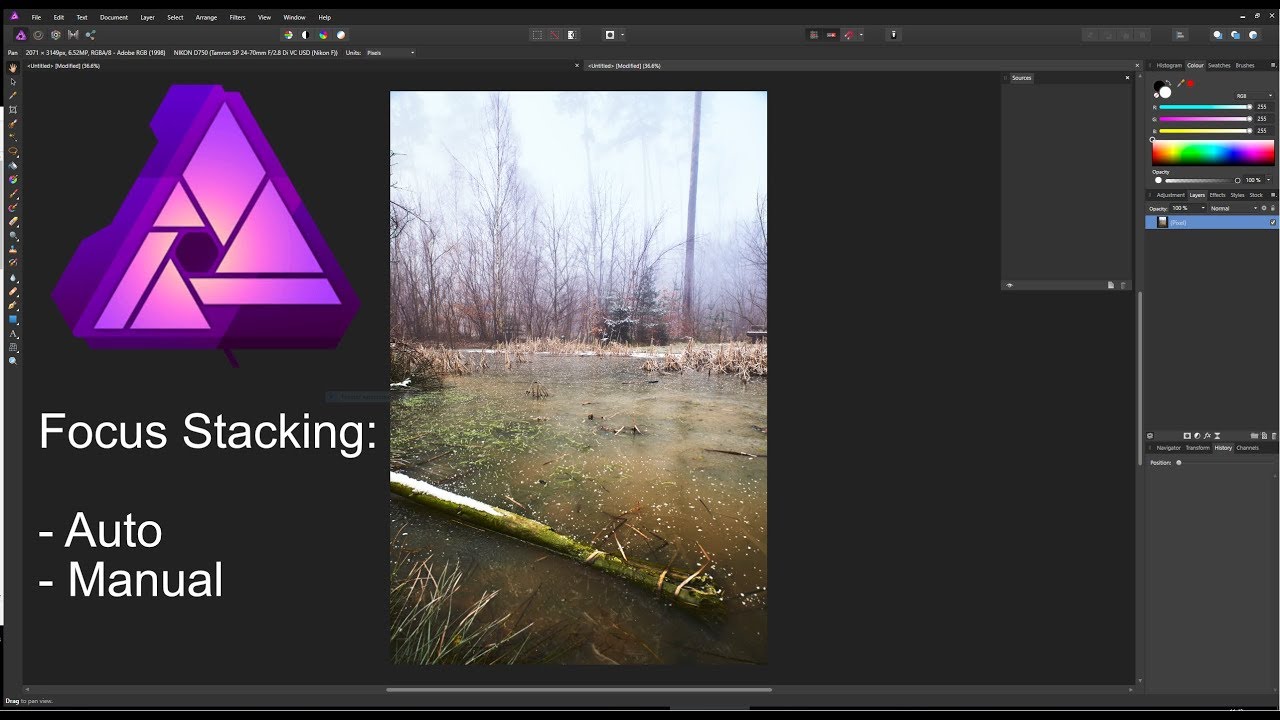Expand the layer Opacity 100% dropdown
1280x720 pixels.
click(x=1203, y=208)
